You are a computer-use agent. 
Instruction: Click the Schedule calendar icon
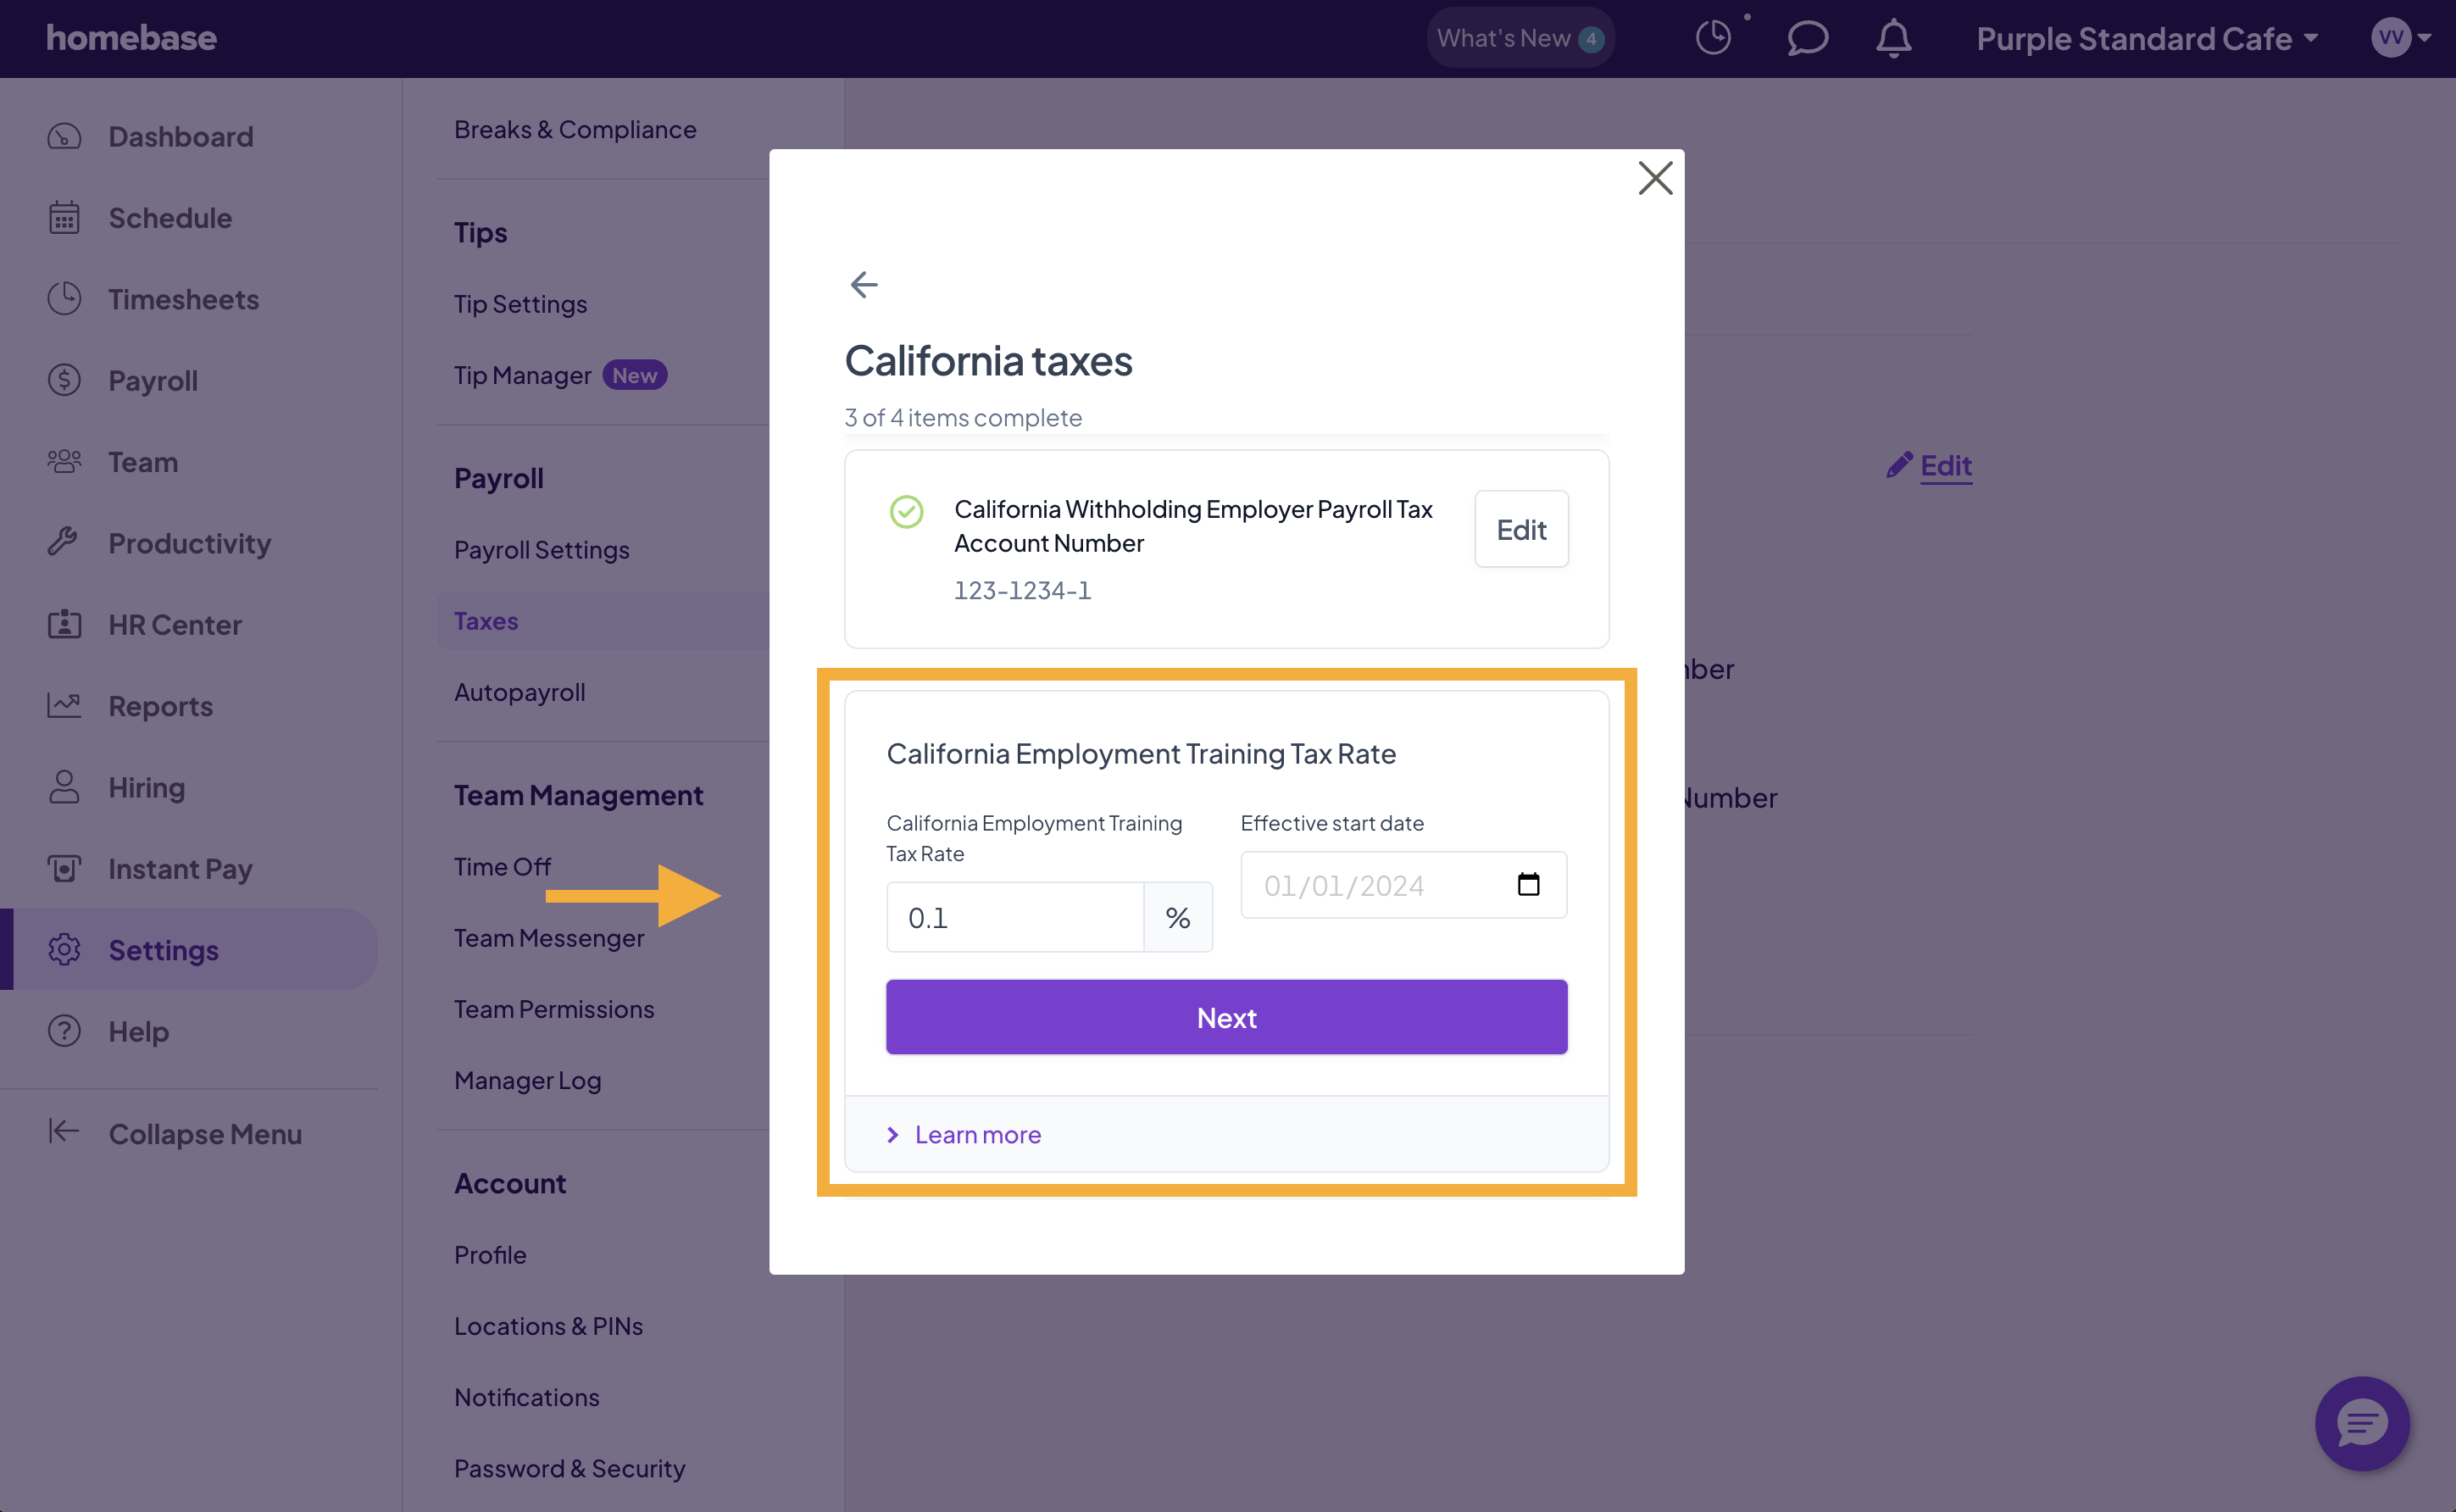coord(64,217)
